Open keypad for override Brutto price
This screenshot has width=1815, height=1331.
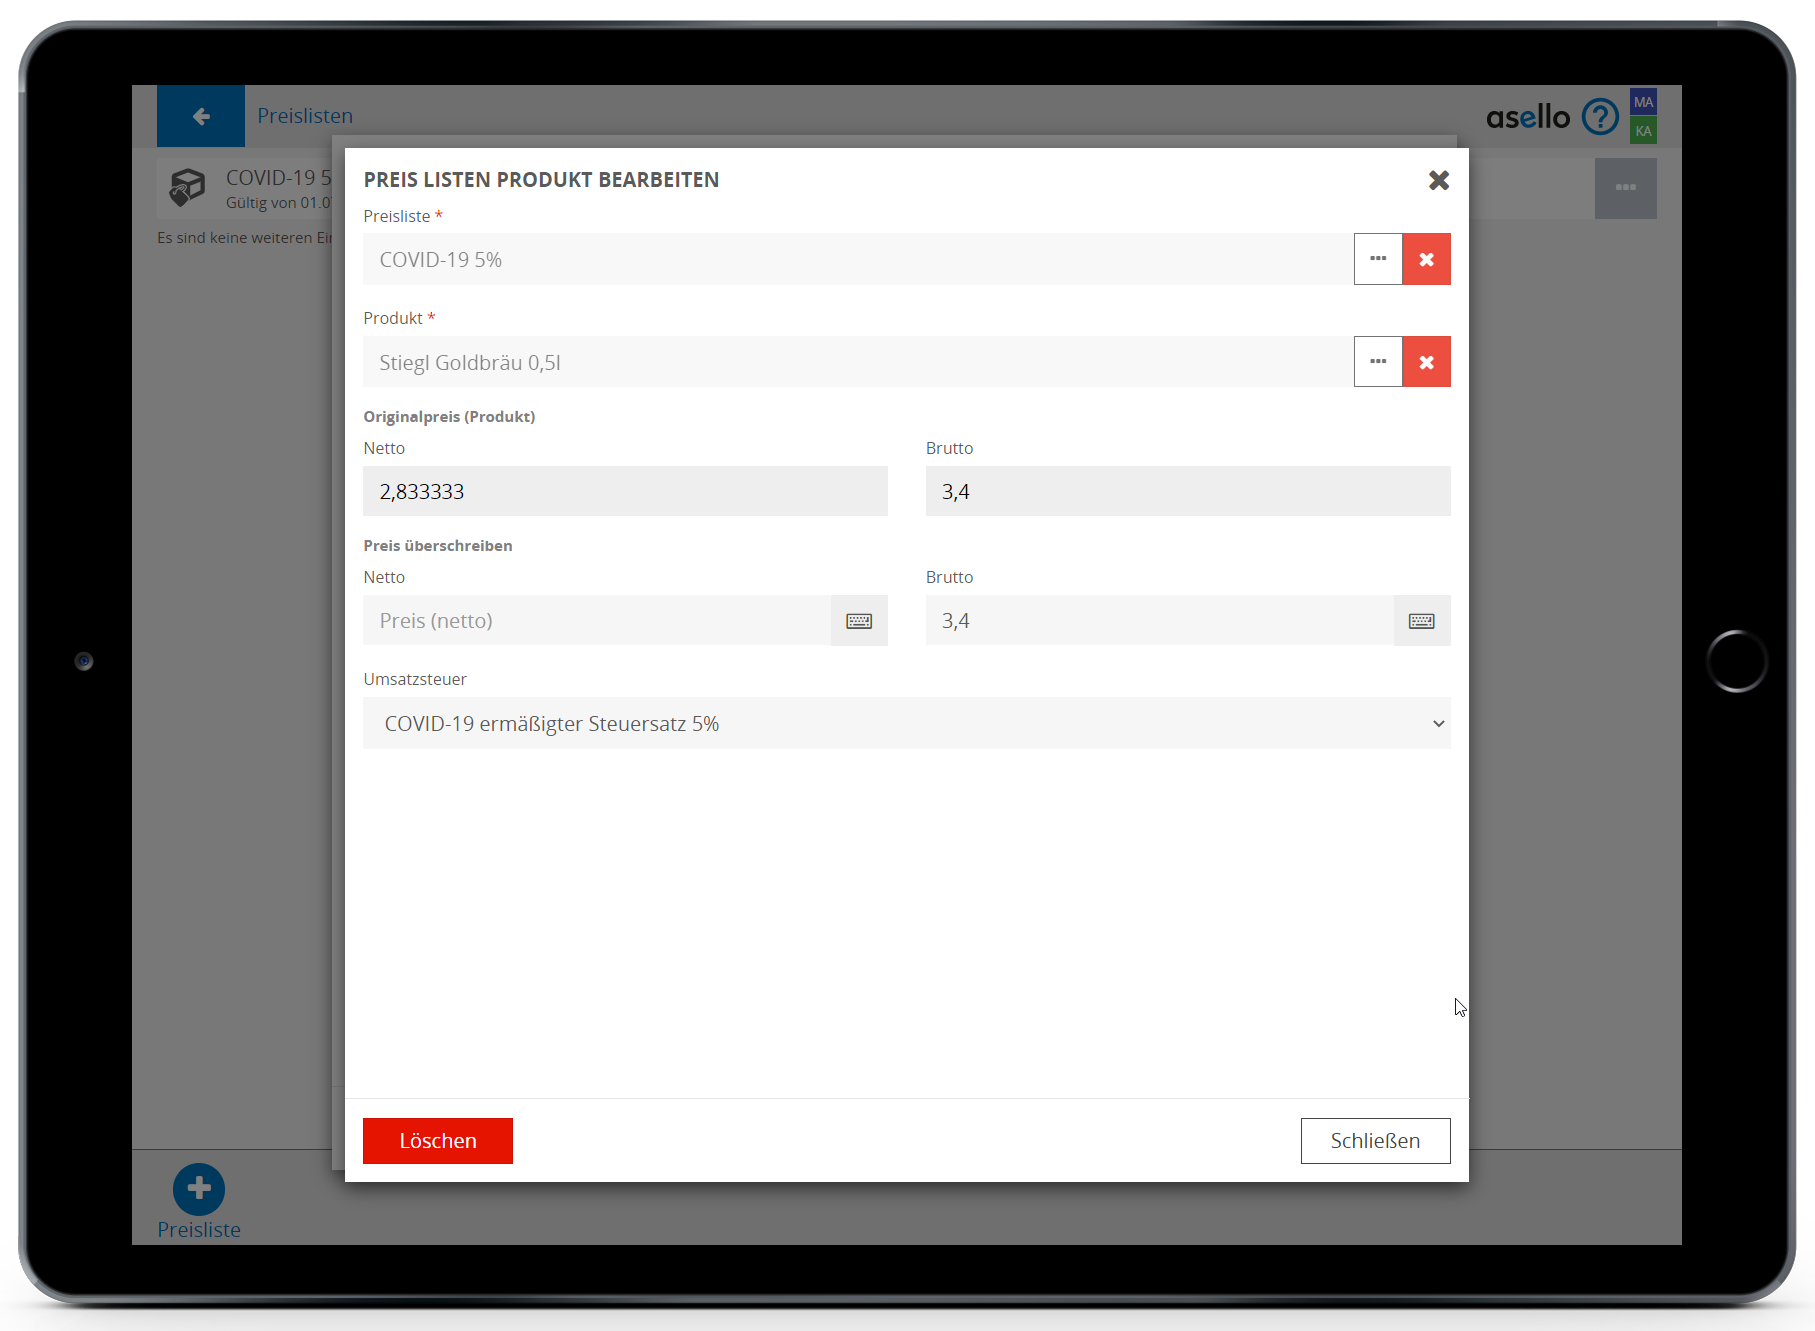pos(1421,621)
